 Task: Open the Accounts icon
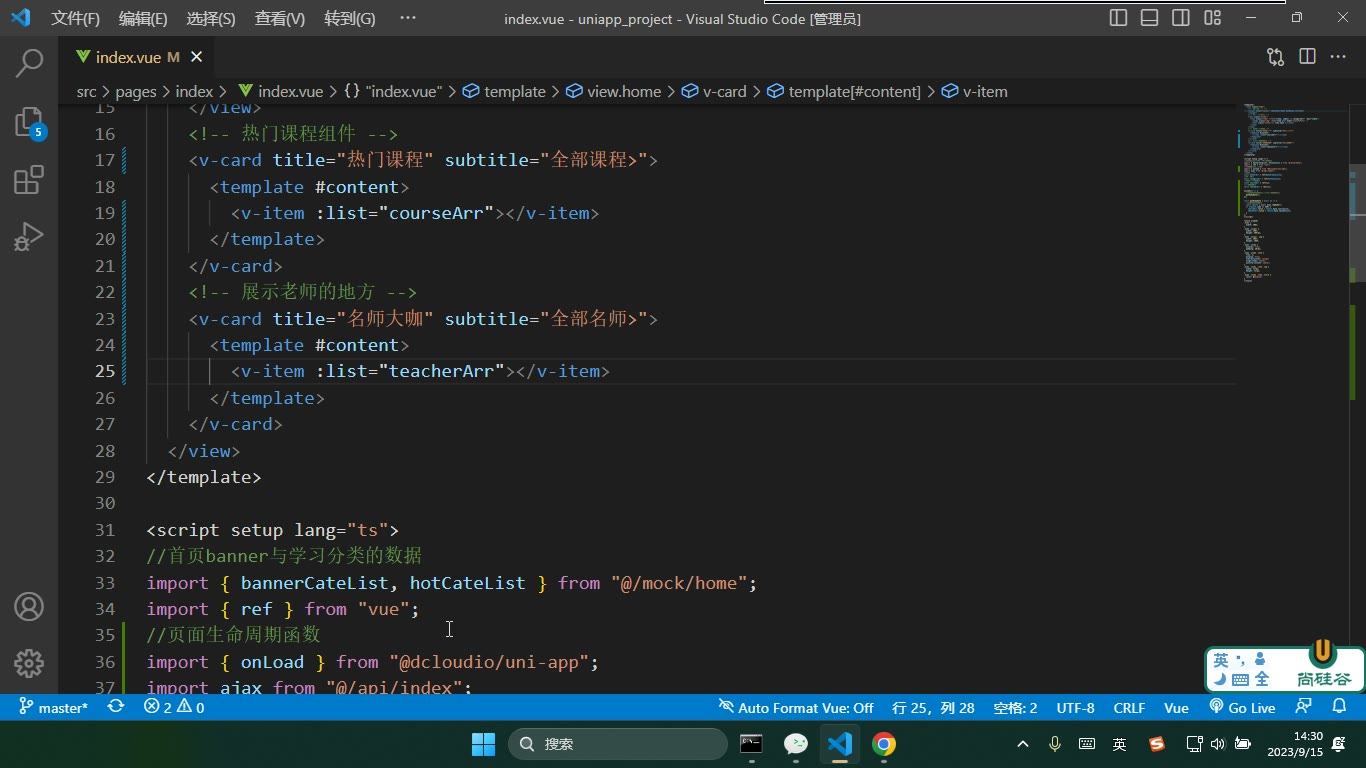coord(29,606)
